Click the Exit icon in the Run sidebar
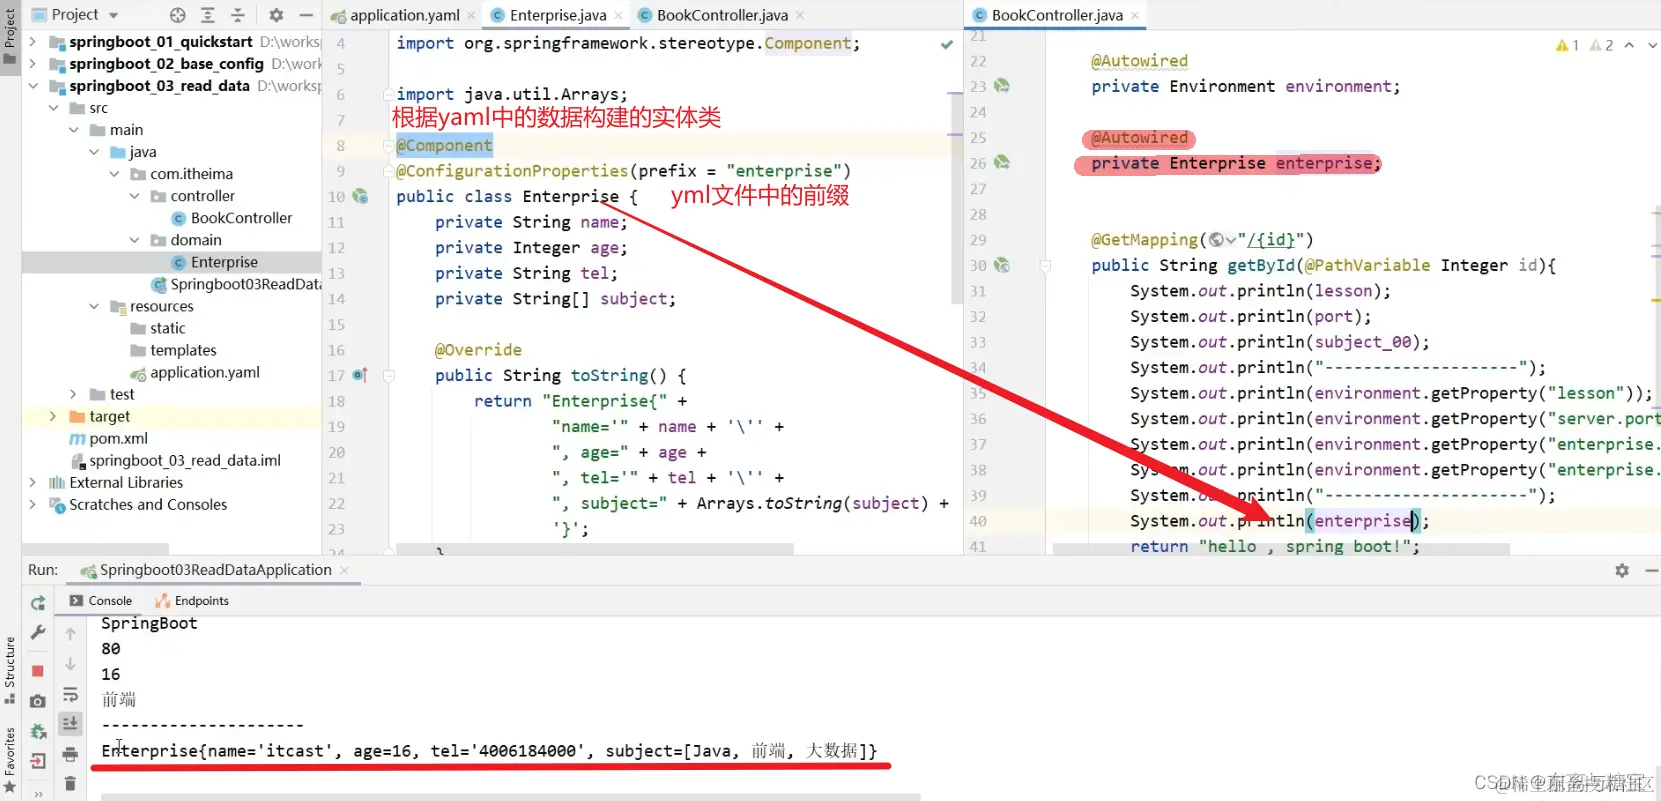The width and height of the screenshot is (1661, 801). [x=38, y=761]
